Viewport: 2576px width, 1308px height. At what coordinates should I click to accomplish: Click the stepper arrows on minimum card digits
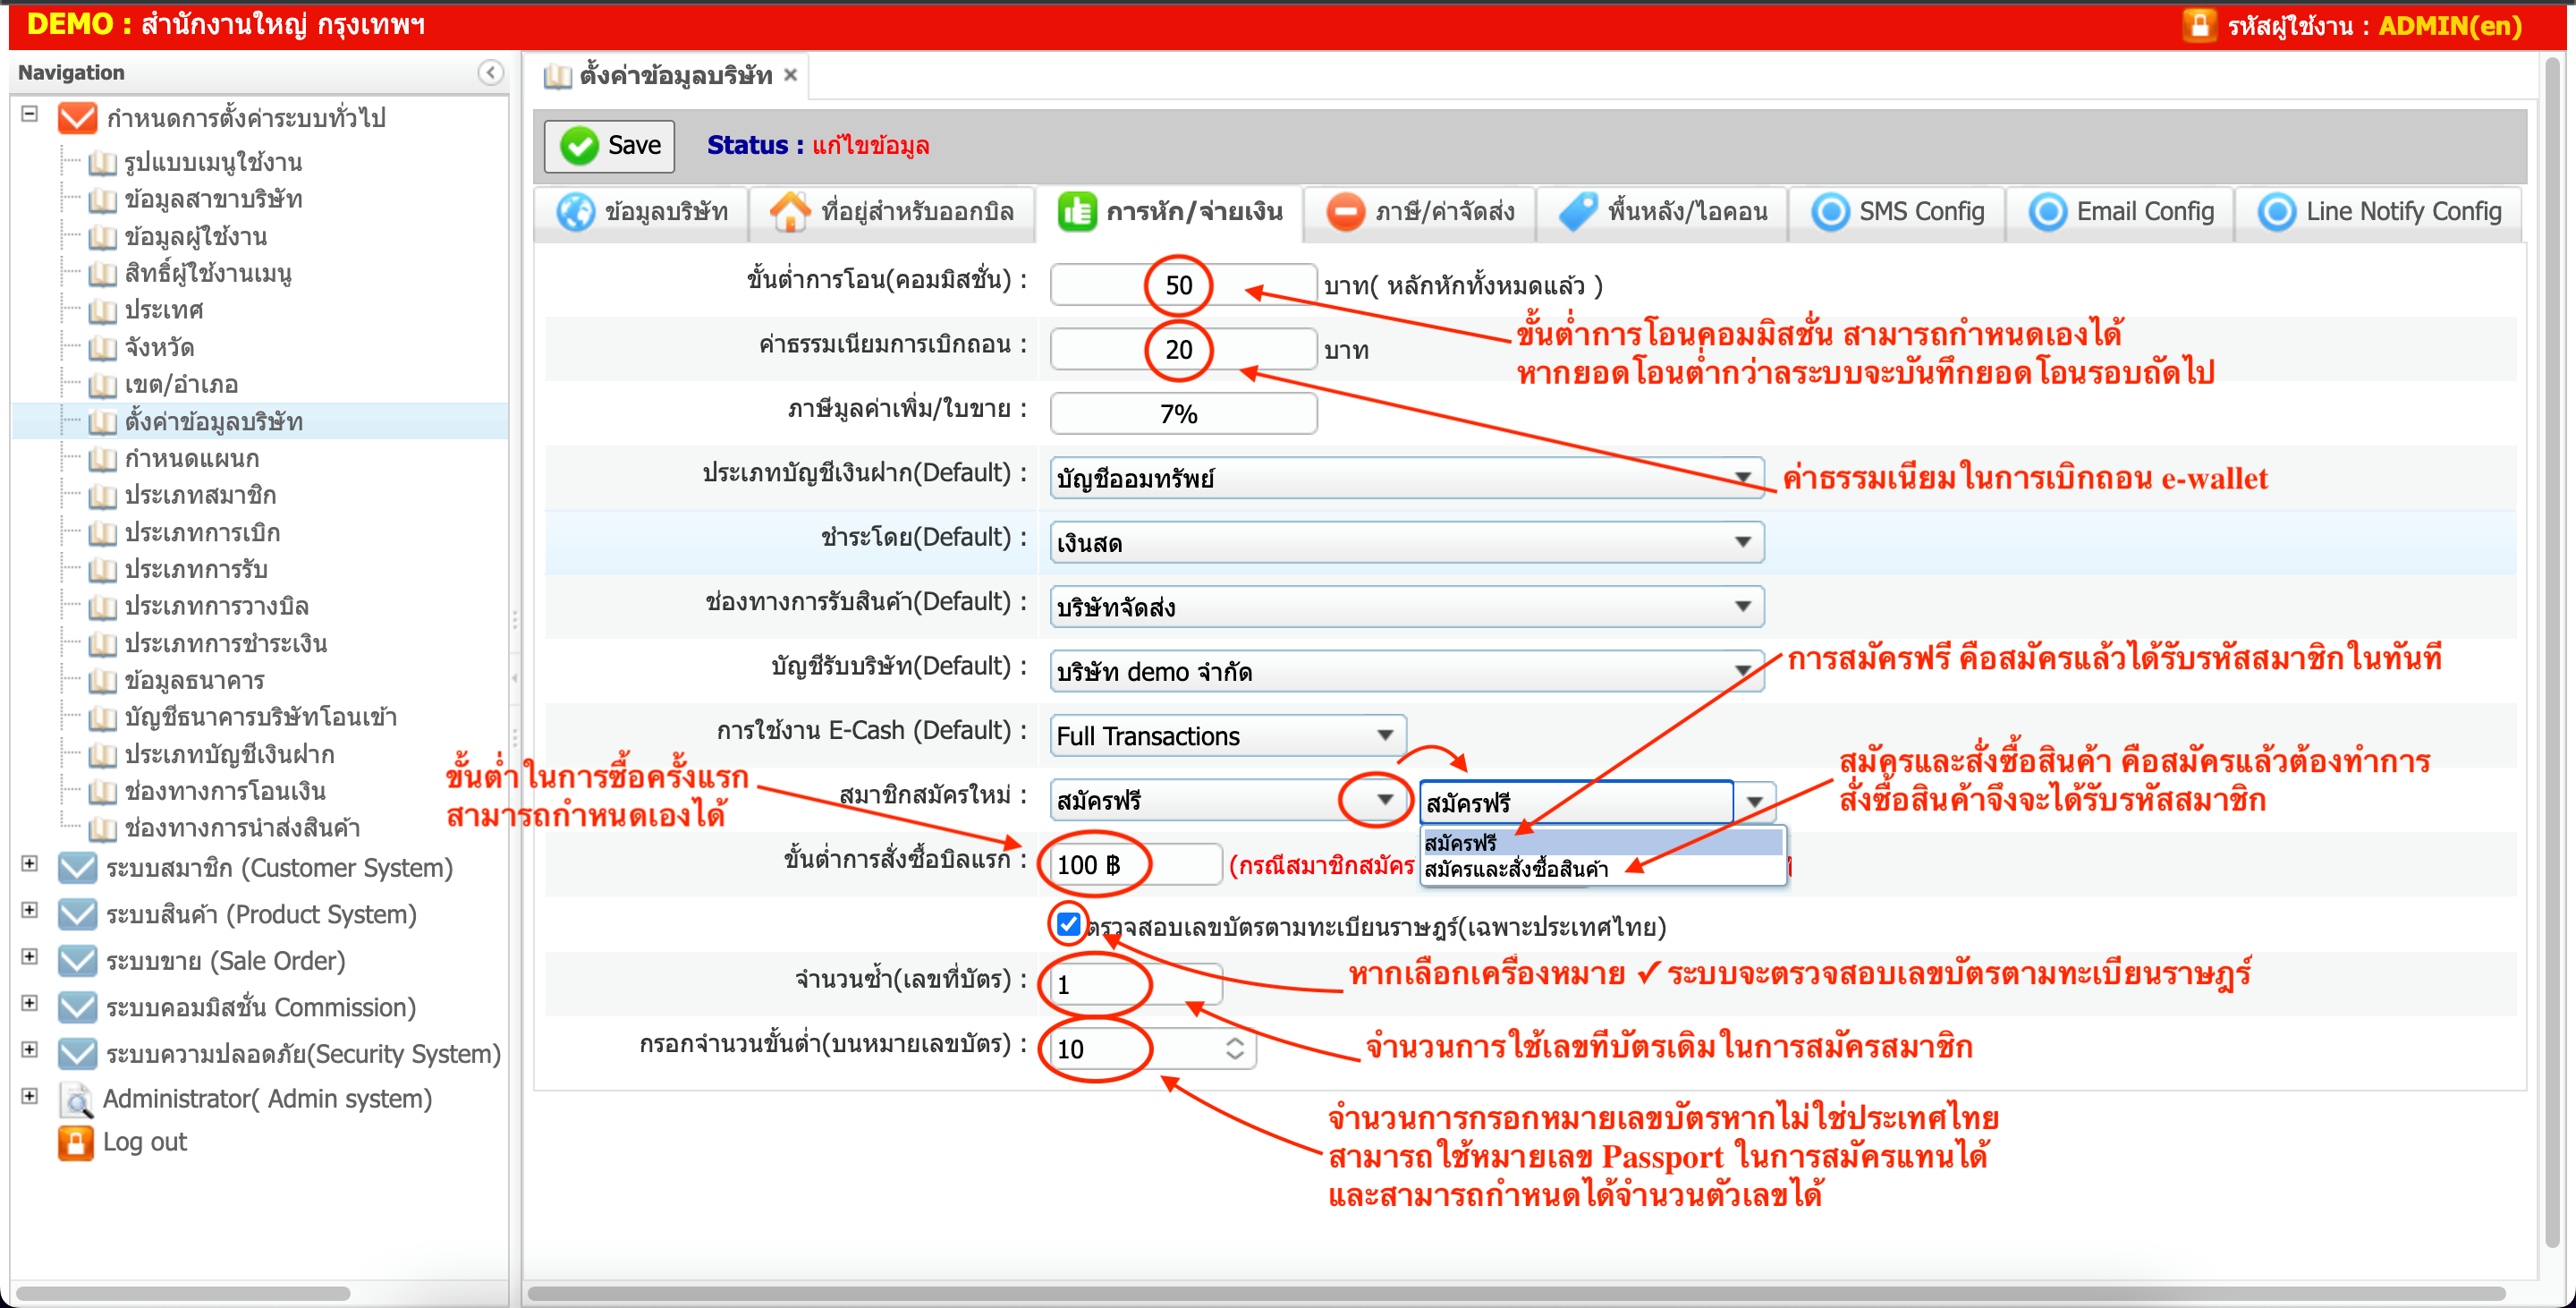(1234, 1048)
